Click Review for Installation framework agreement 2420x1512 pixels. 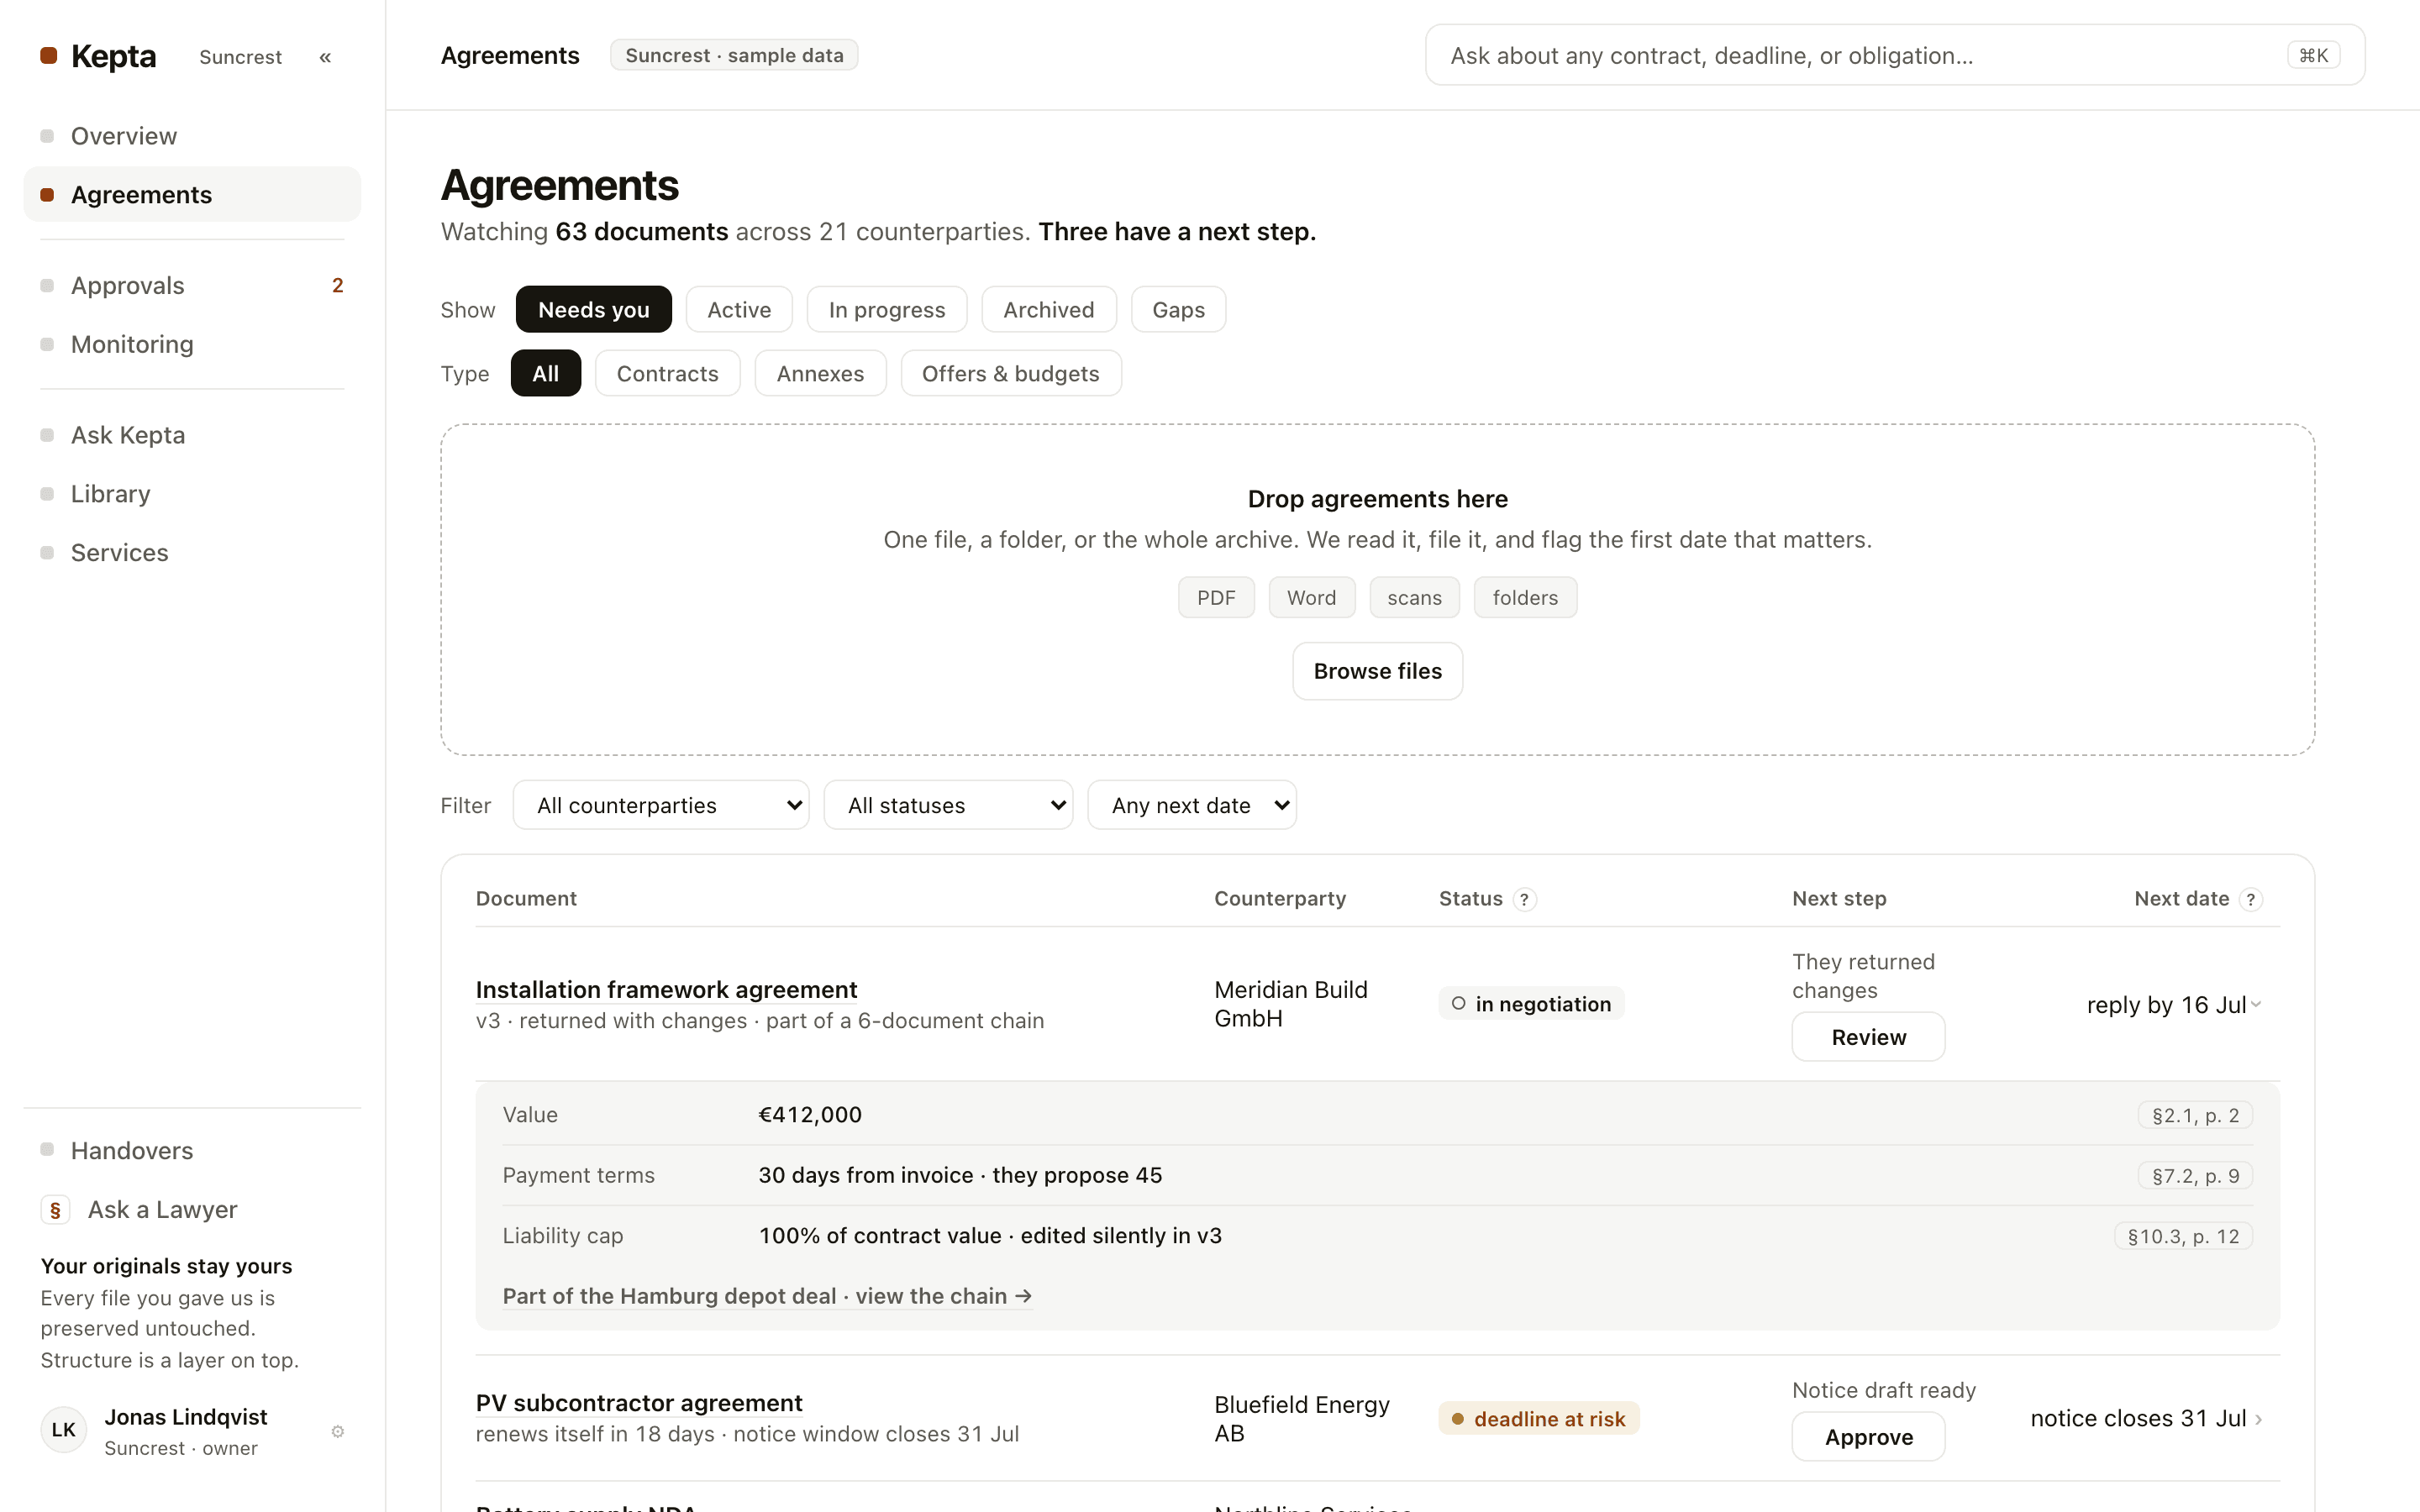point(1868,1037)
